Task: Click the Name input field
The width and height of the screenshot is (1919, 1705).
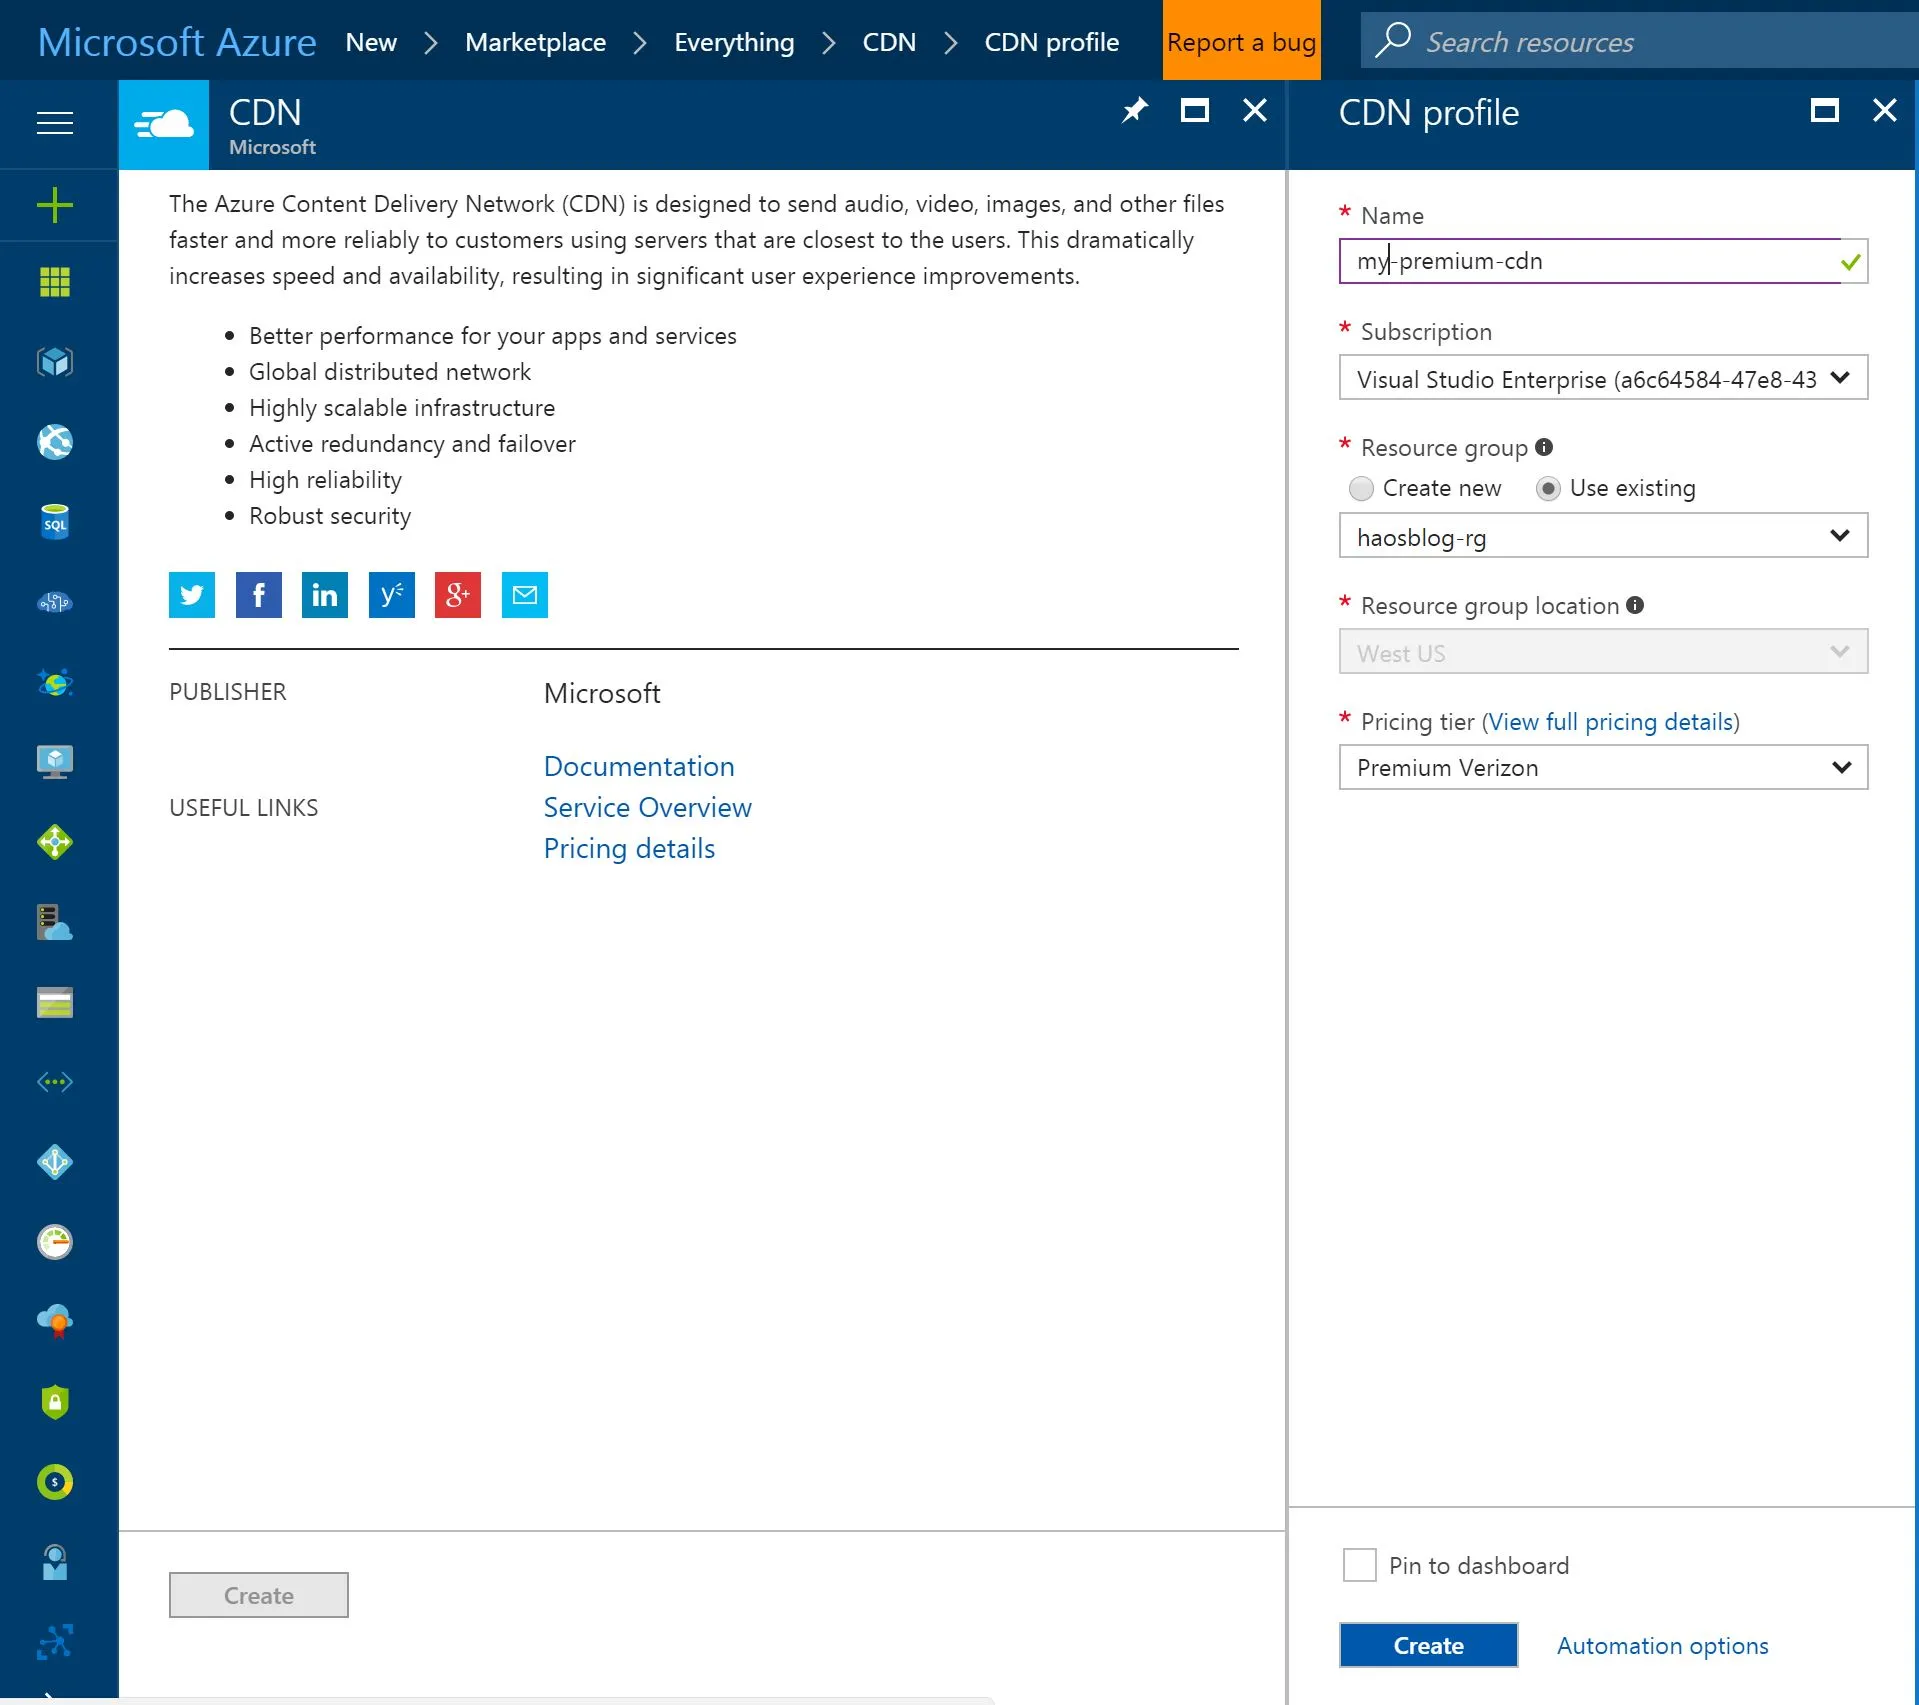Action: [x=1603, y=261]
